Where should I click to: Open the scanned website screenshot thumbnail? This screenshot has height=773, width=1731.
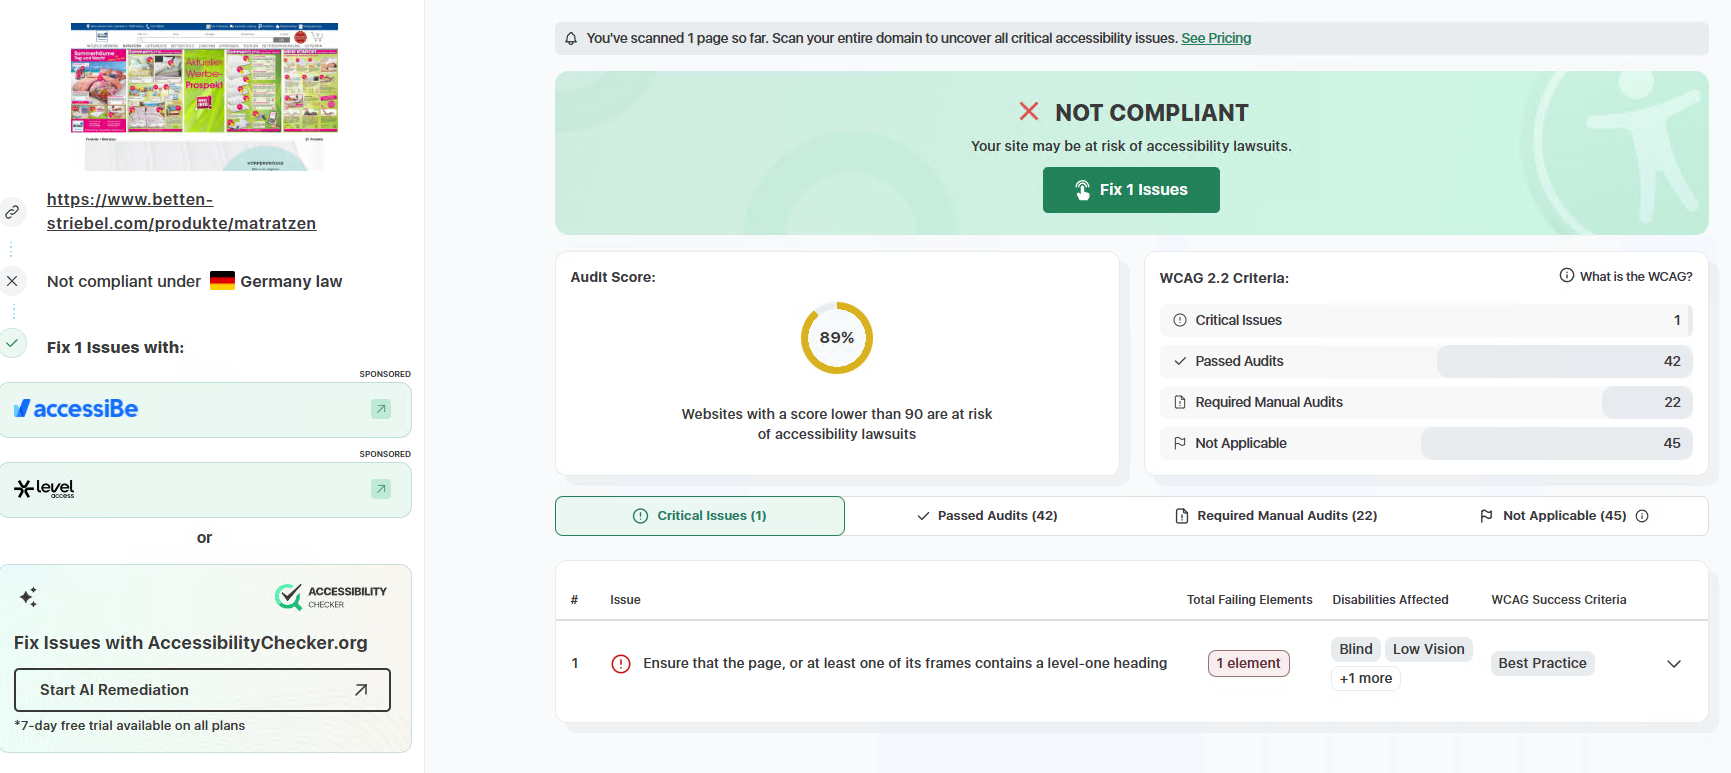click(204, 96)
